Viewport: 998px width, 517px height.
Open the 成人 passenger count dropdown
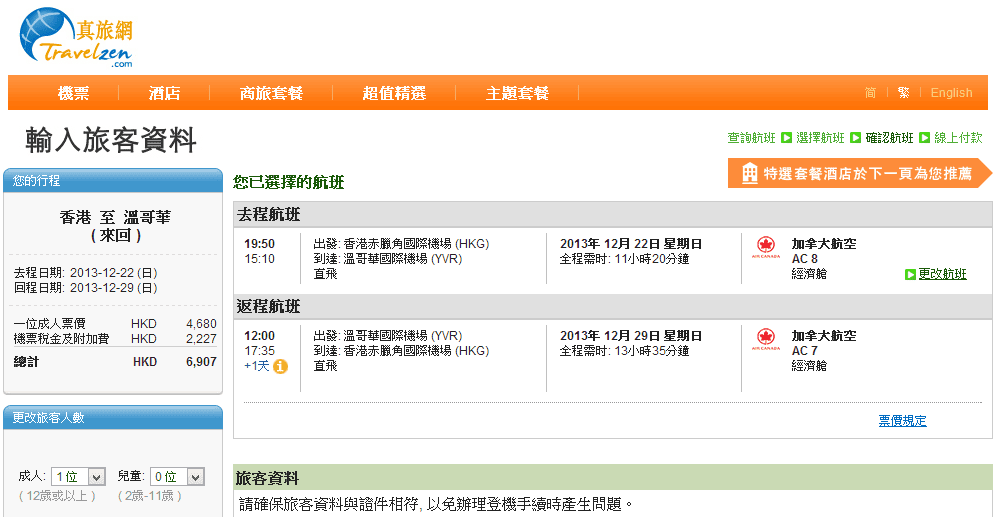78,477
